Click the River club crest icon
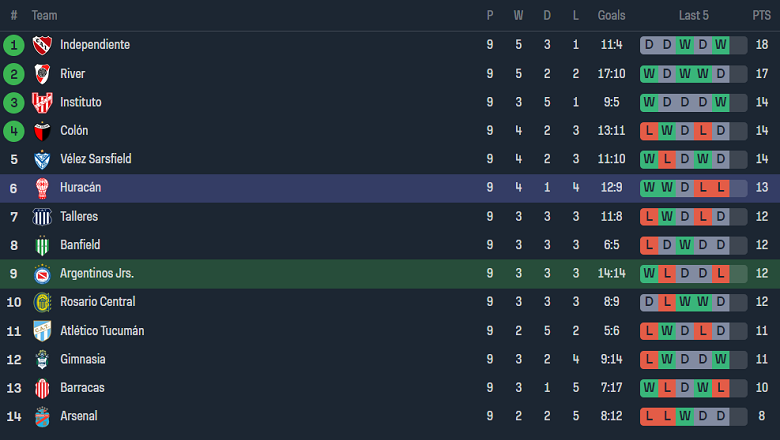 point(42,74)
